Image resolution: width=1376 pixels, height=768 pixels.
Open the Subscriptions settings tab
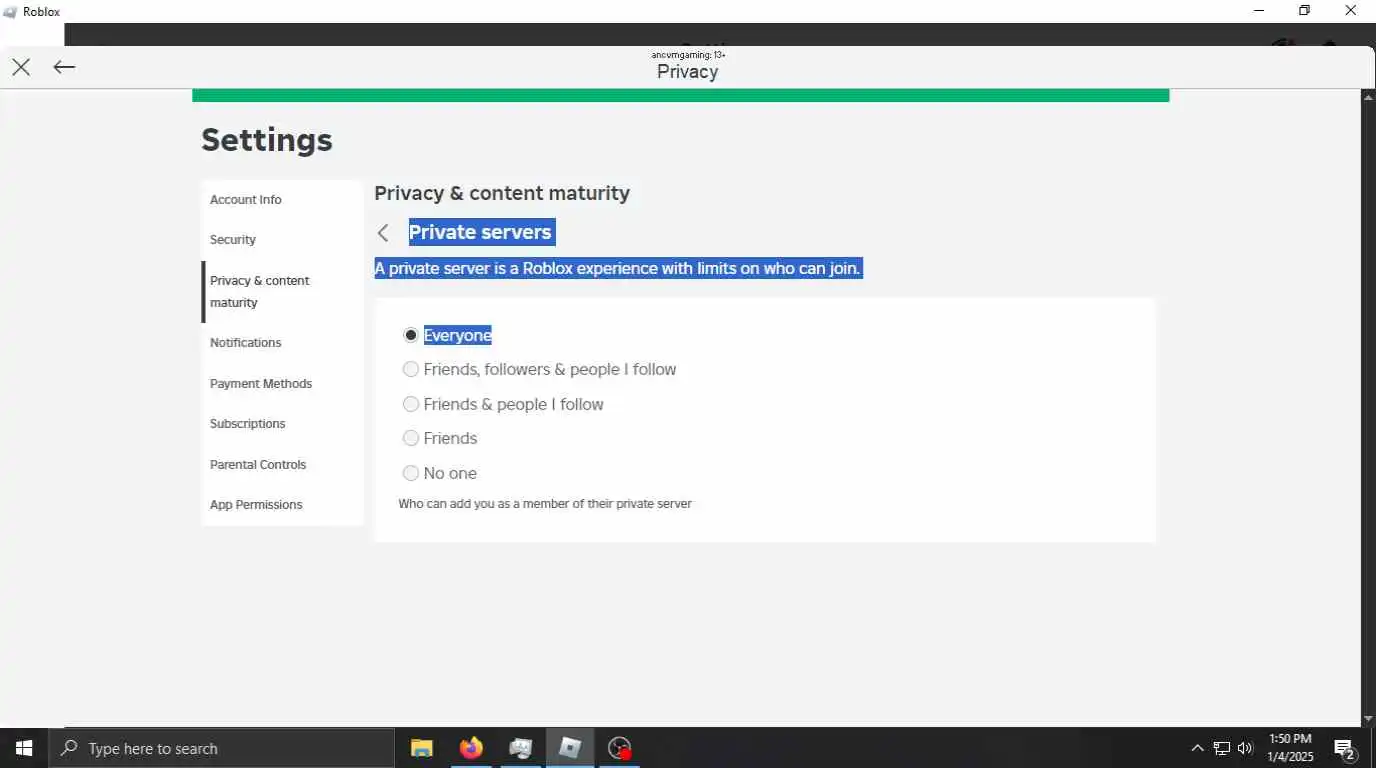coord(282,424)
